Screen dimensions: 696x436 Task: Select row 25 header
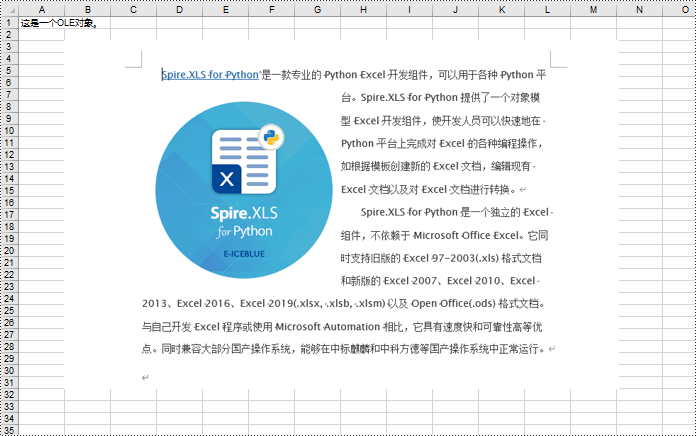pyautogui.click(x=9, y=310)
